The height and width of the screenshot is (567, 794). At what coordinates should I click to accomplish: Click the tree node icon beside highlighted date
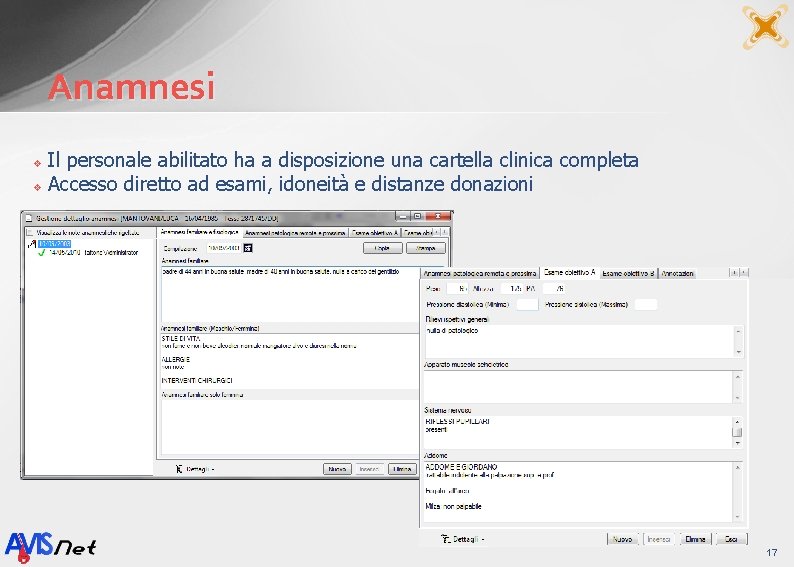tap(32, 244)
